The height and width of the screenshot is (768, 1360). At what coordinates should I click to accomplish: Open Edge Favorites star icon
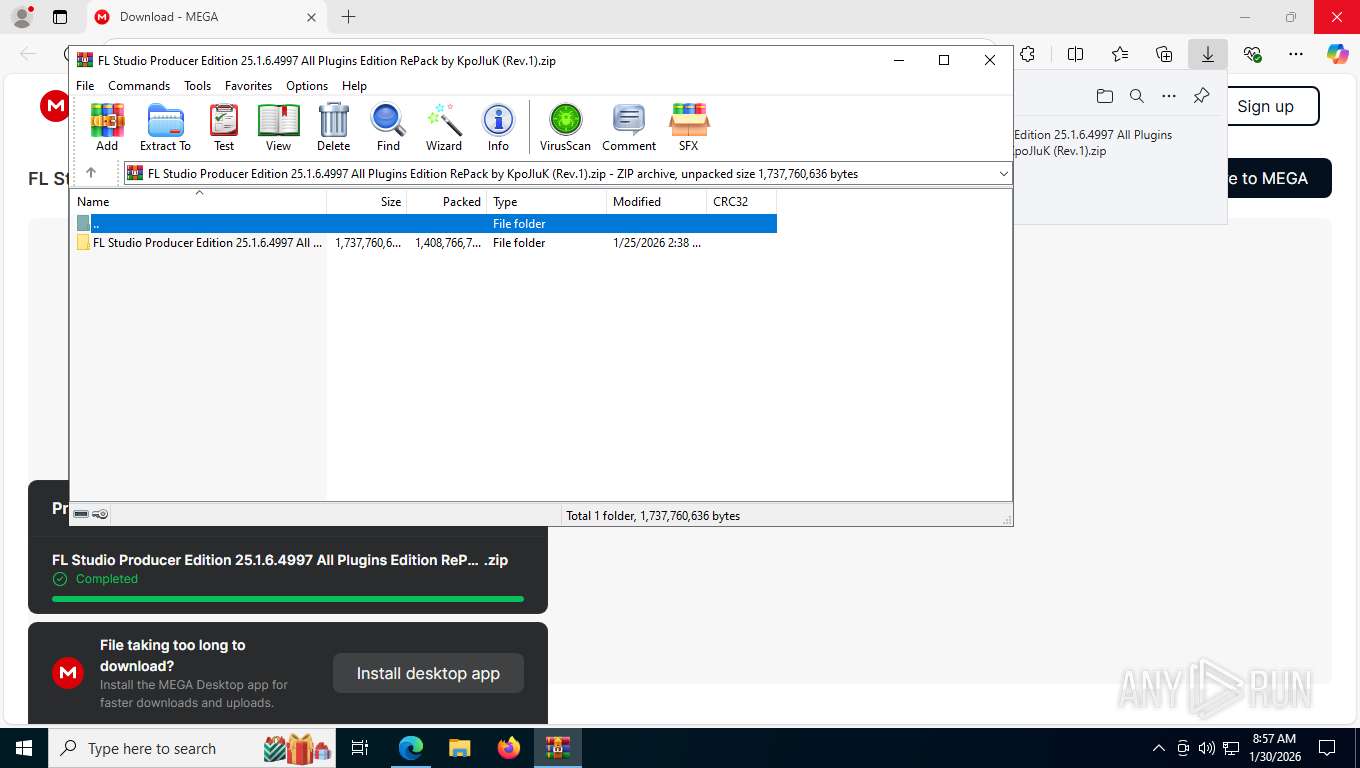coord(1120,54)
